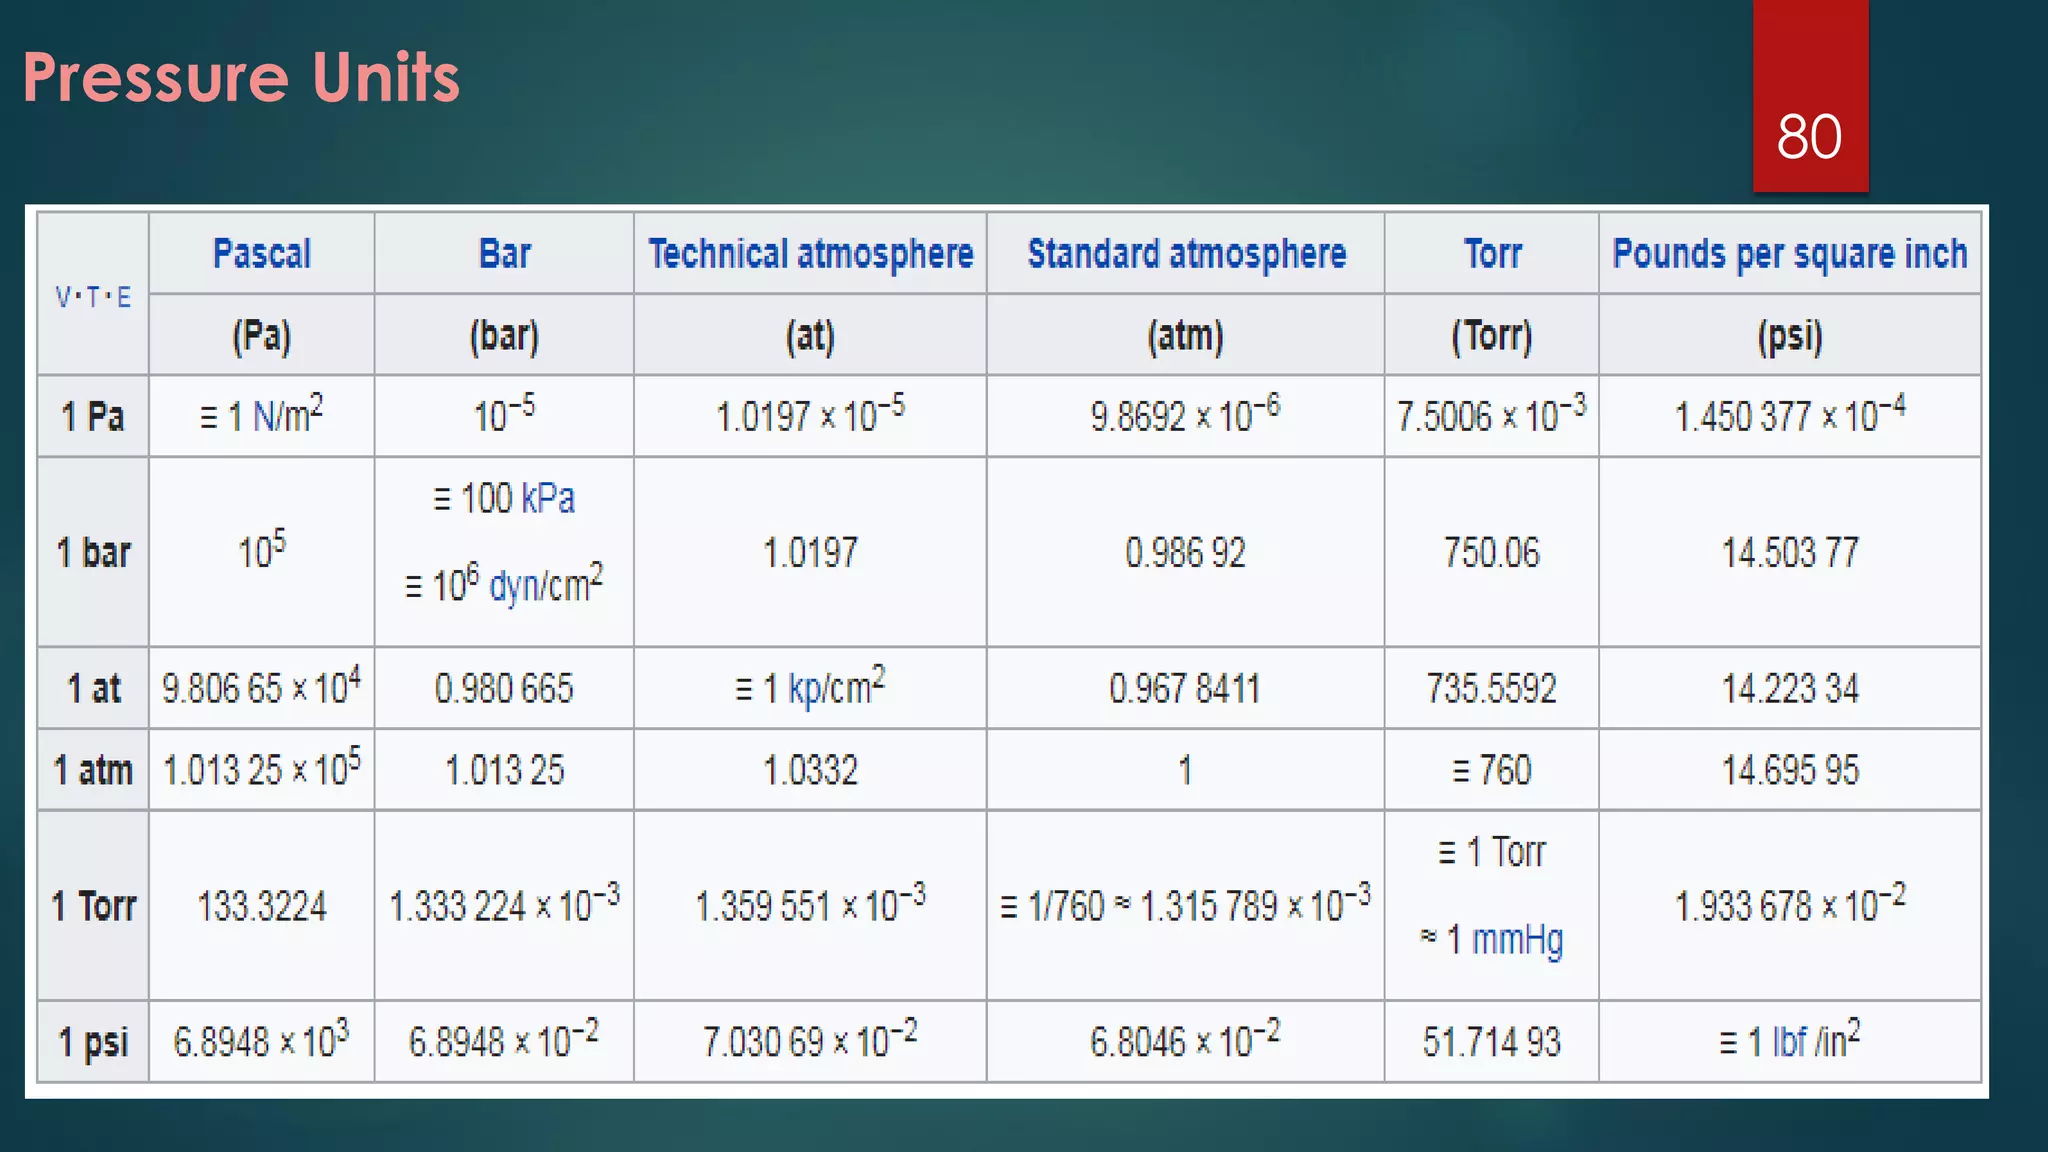Select value 750.06
2048x1152 pixels.
coord(1492,552)
